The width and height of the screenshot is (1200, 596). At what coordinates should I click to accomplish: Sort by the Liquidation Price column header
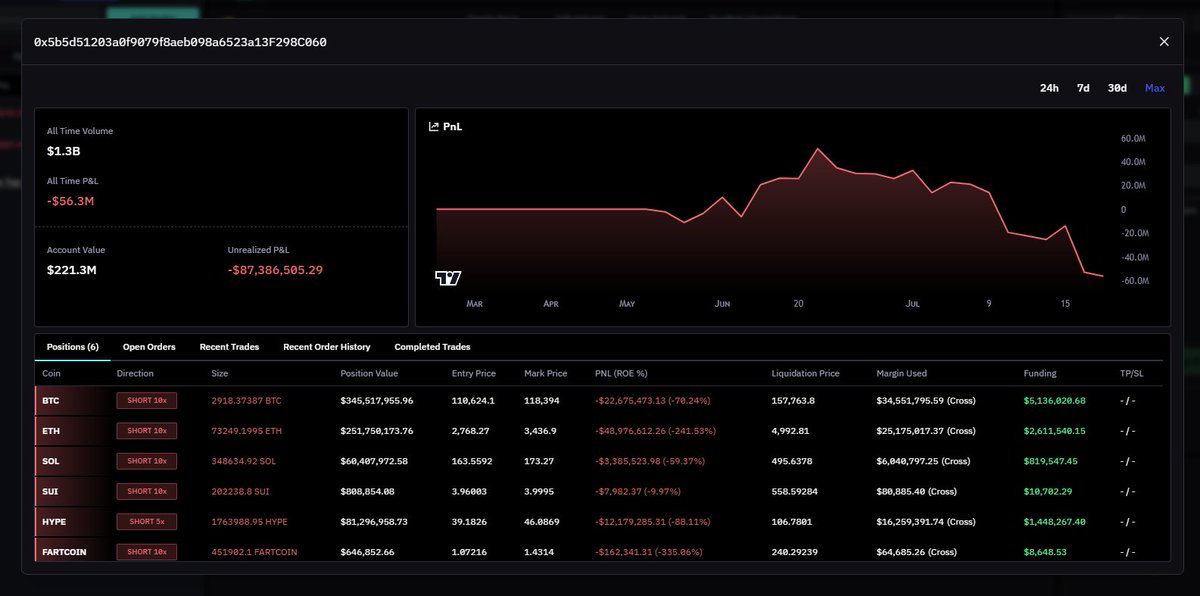pos(805,373)
